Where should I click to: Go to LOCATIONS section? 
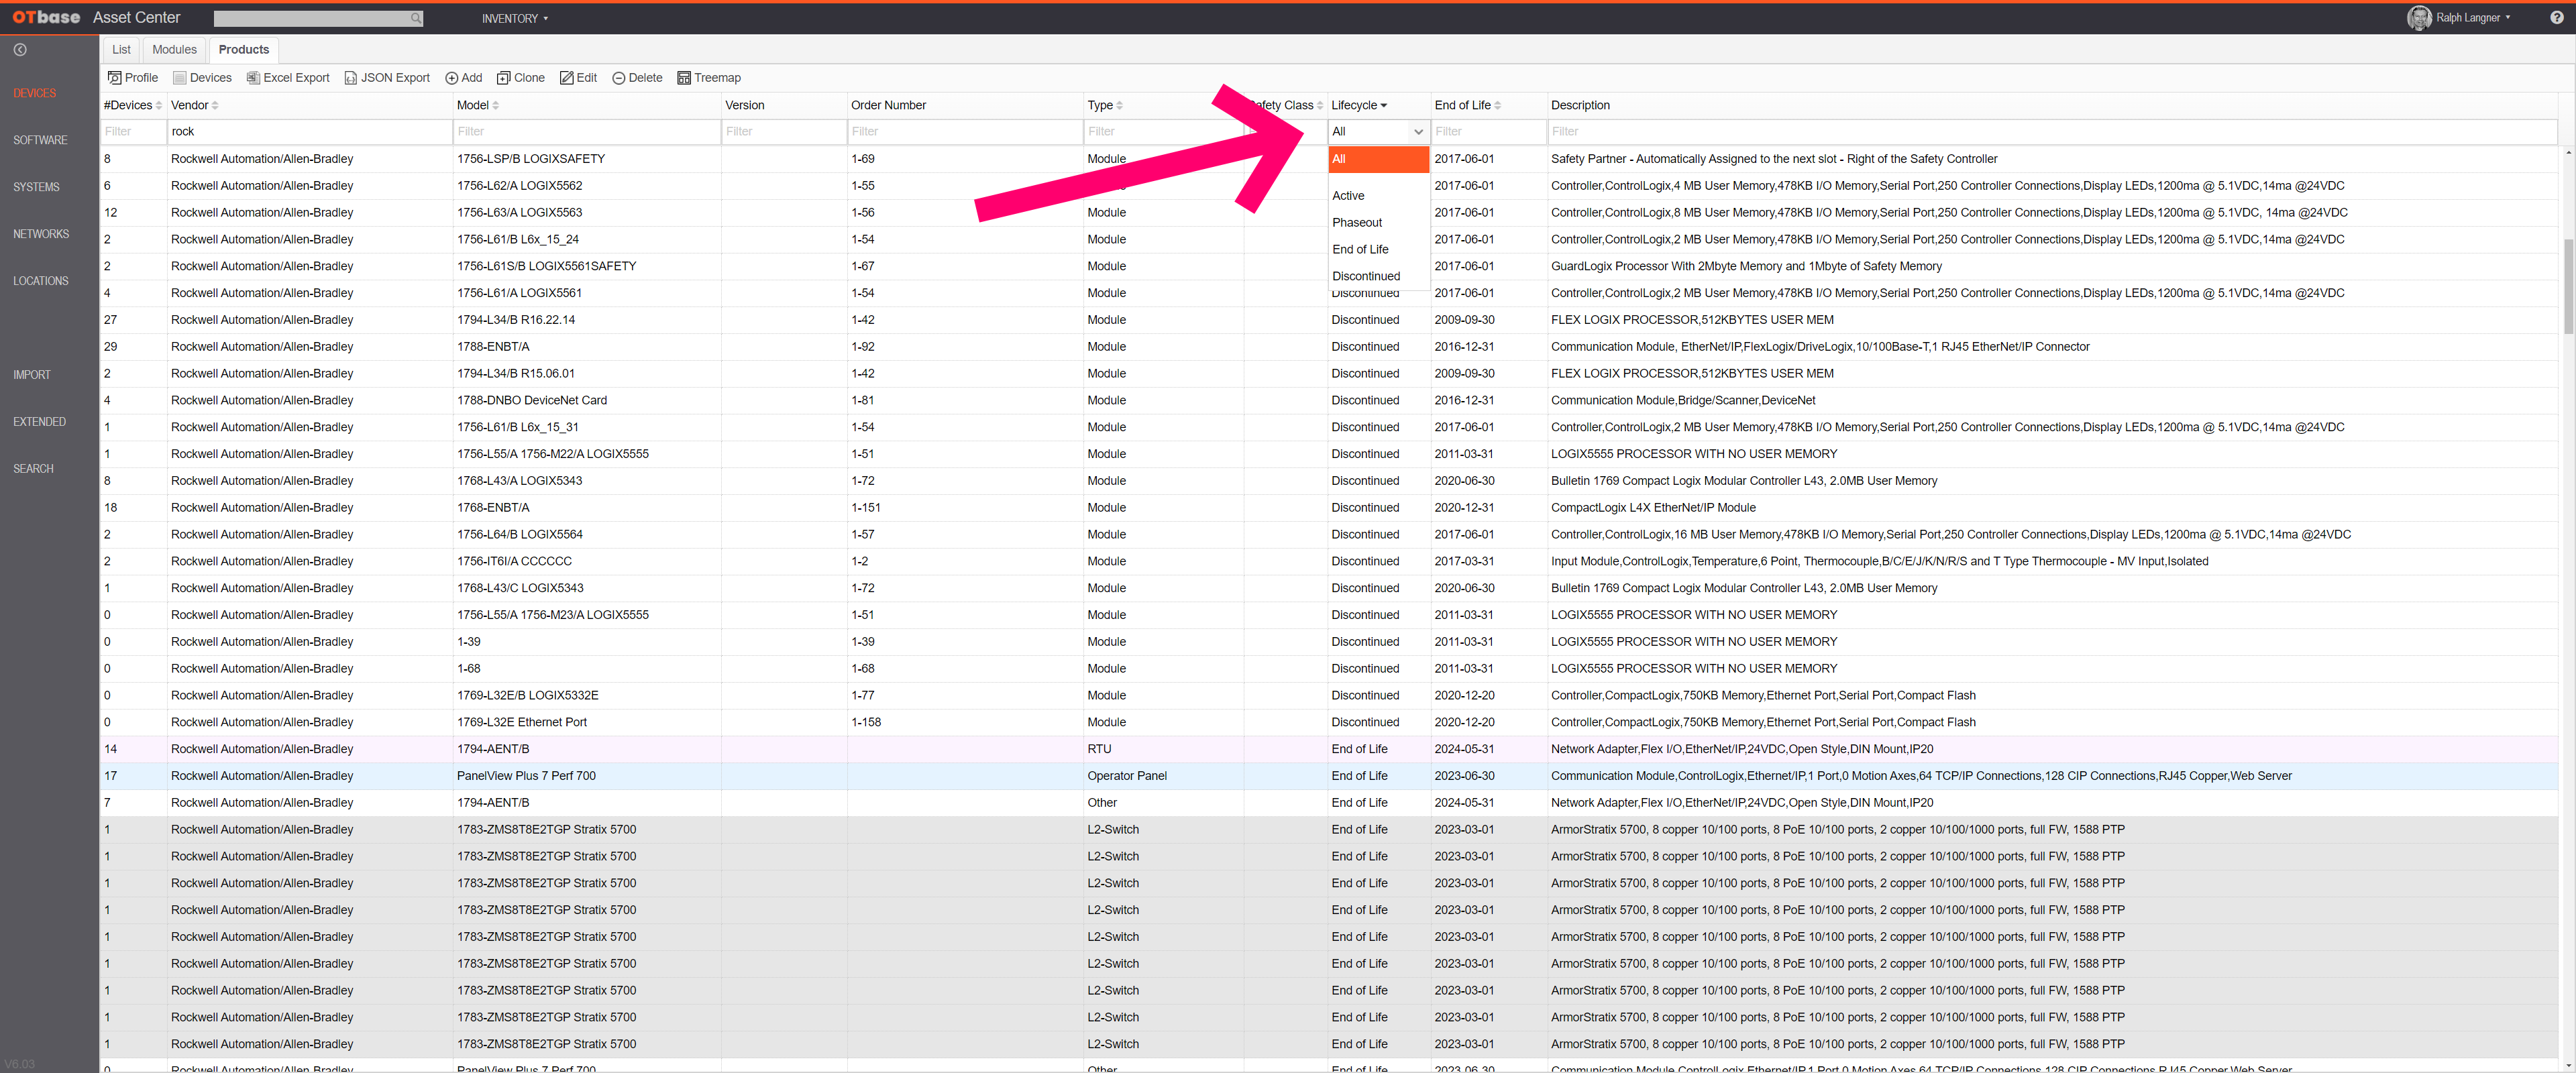tap(41, 281)
